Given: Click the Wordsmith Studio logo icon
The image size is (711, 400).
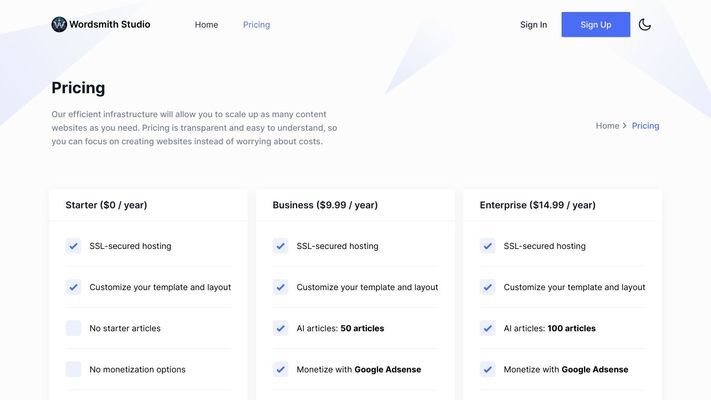Looking at the screenshot, I should click(x=59, y=24).
